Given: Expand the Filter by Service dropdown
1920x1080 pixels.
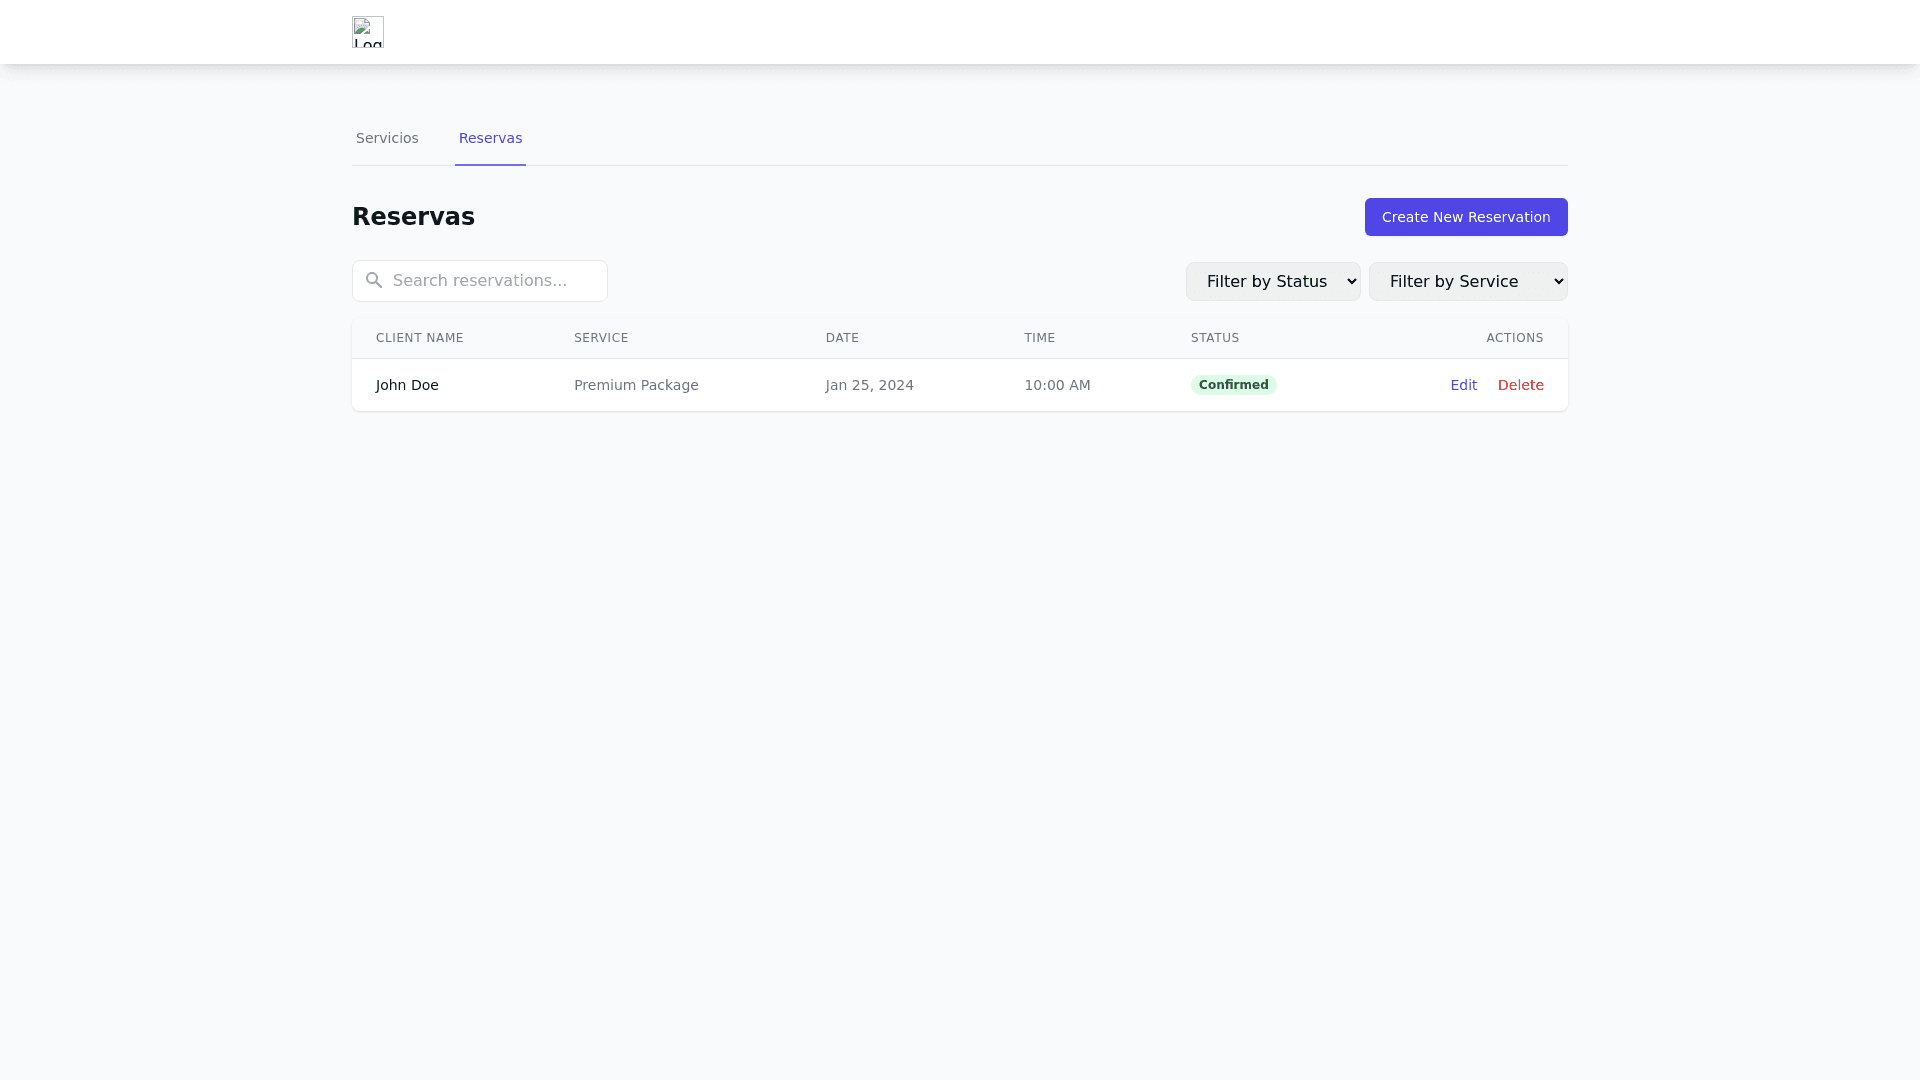Looking at the screenshot, I should tap(1467, 282).
